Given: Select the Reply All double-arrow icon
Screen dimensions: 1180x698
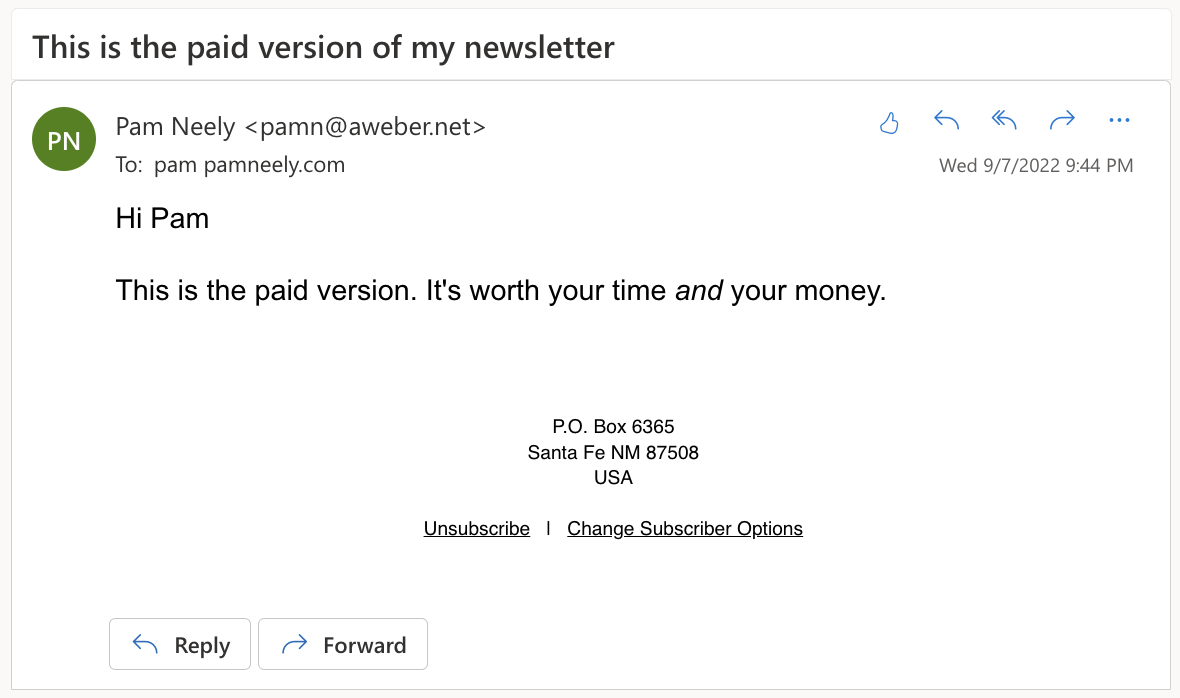Looking at the screenshot, I should pyautogui.click(x=1004, y=120).
